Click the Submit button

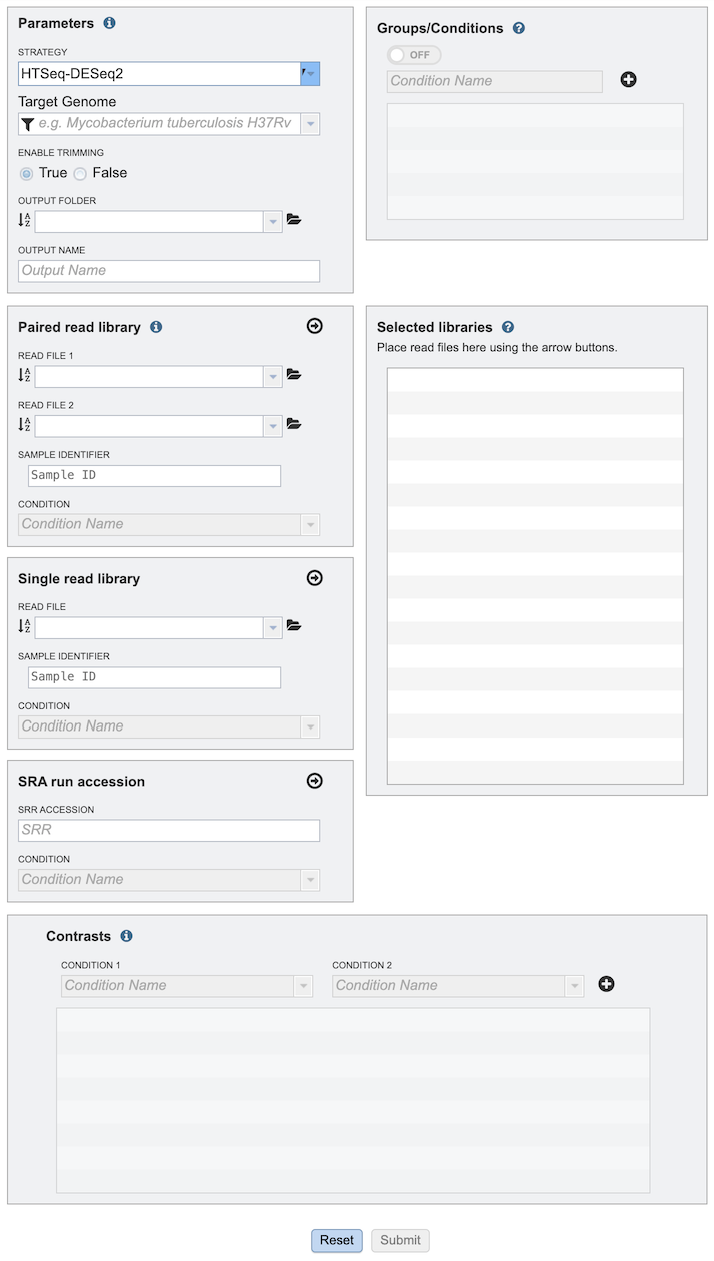(400, 1240)
